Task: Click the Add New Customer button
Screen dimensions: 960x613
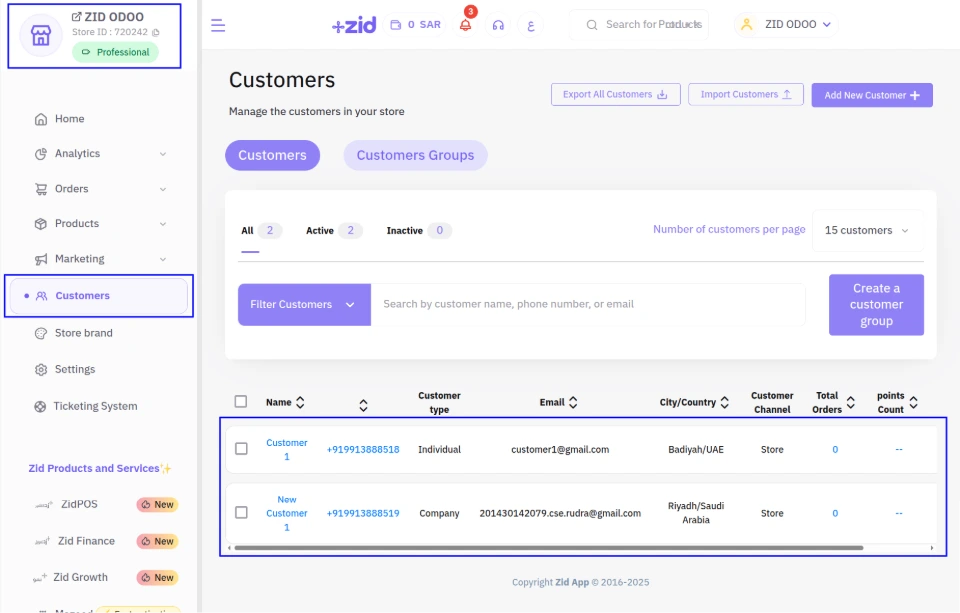Action: point(871,95)
